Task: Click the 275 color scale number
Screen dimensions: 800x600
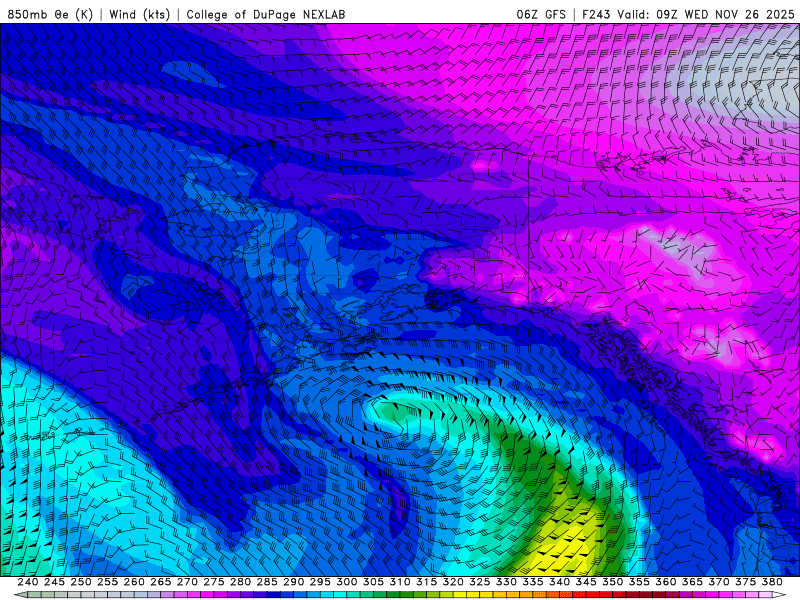Action: (x=213, y=582)
